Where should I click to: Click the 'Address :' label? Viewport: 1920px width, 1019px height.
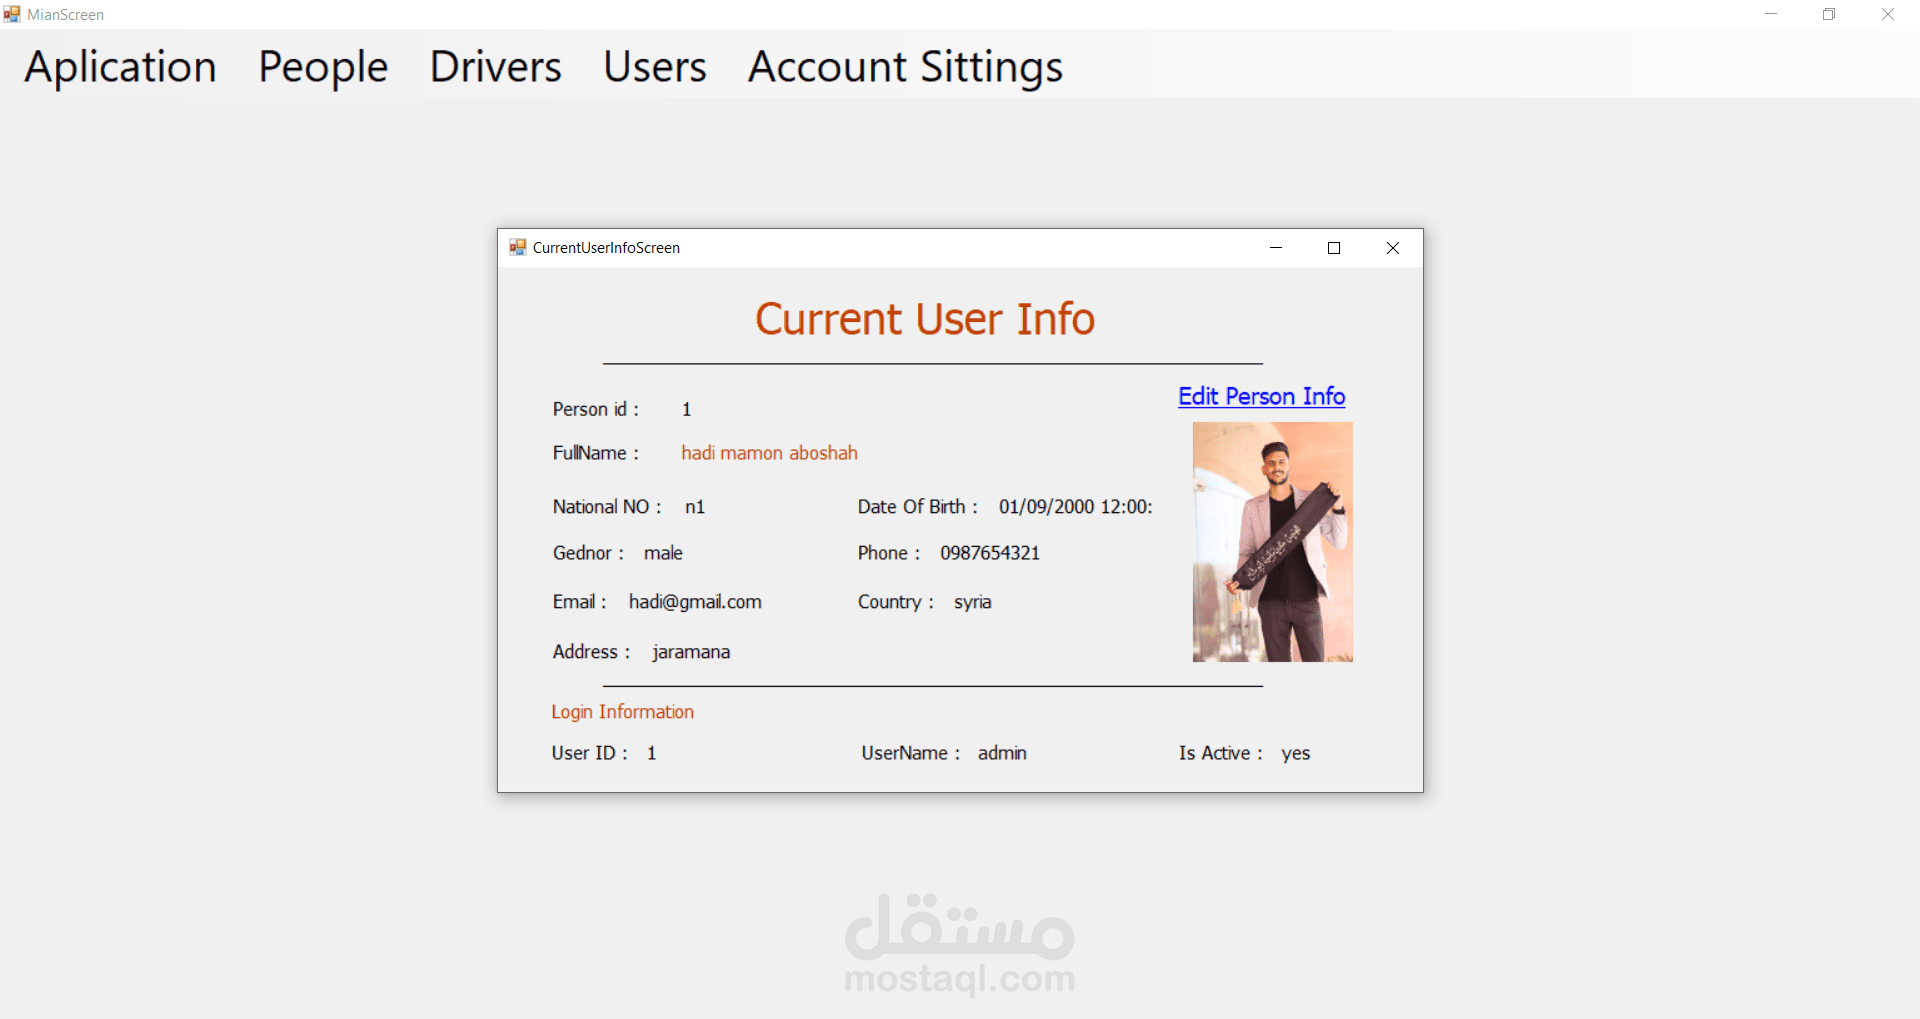[592, 652]
